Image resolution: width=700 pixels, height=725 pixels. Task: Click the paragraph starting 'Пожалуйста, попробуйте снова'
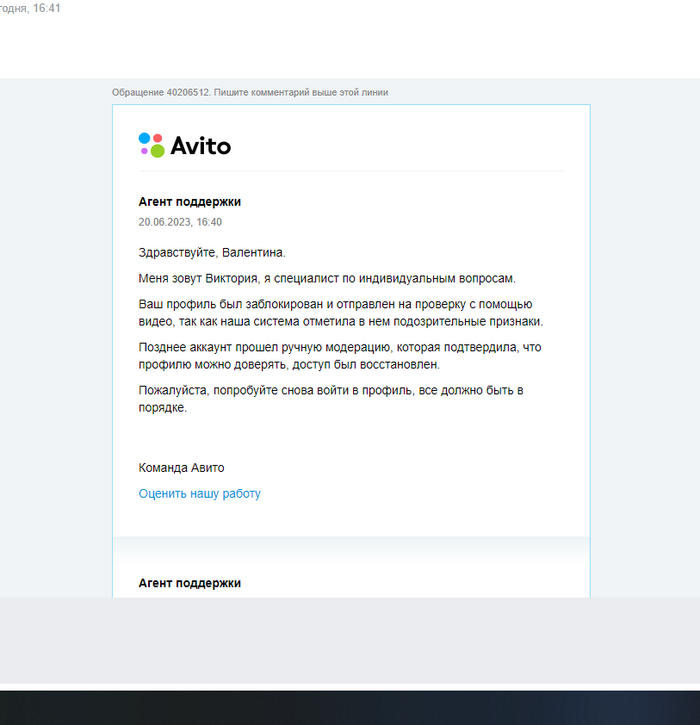(331, 399)
